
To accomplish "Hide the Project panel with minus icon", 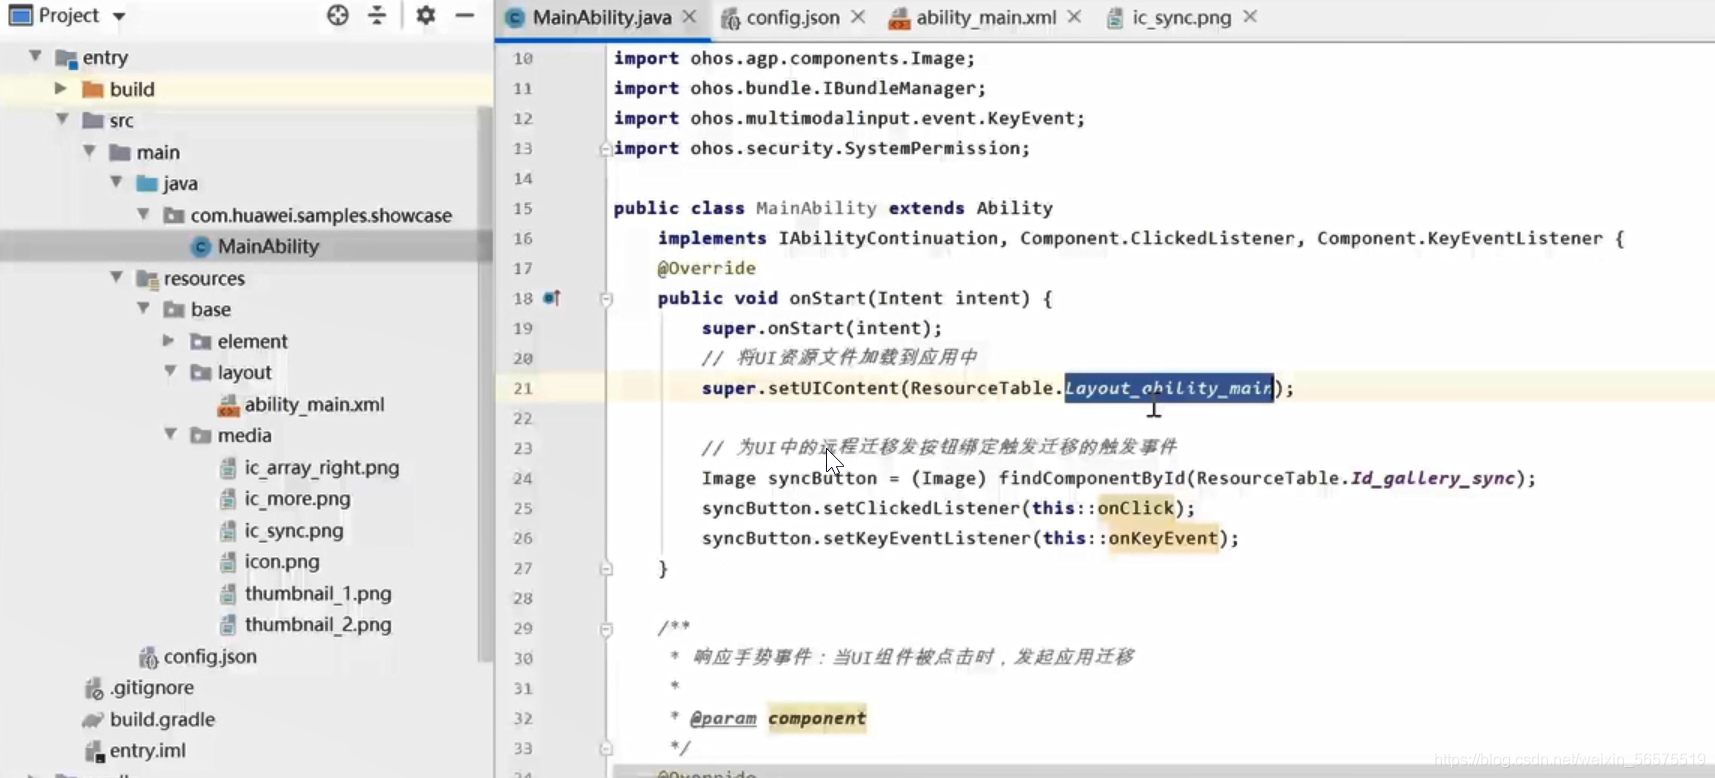I will tap(464, 15).
